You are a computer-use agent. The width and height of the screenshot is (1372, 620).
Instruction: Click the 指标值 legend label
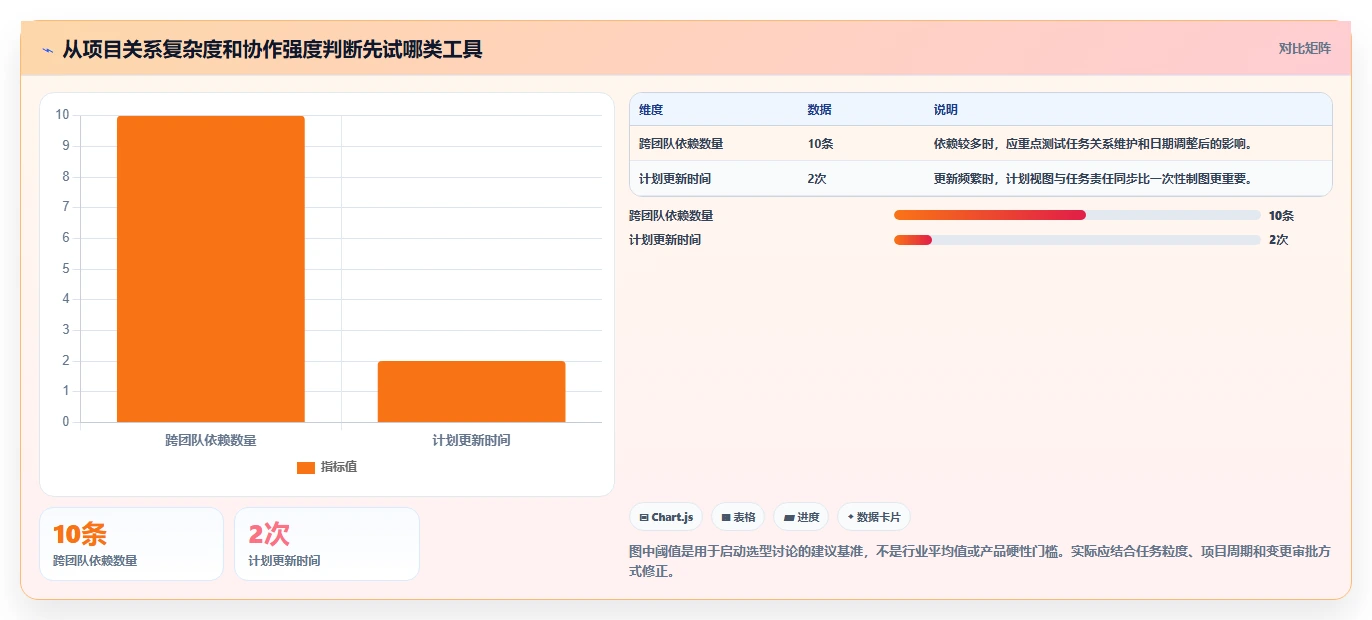[339, 468]
